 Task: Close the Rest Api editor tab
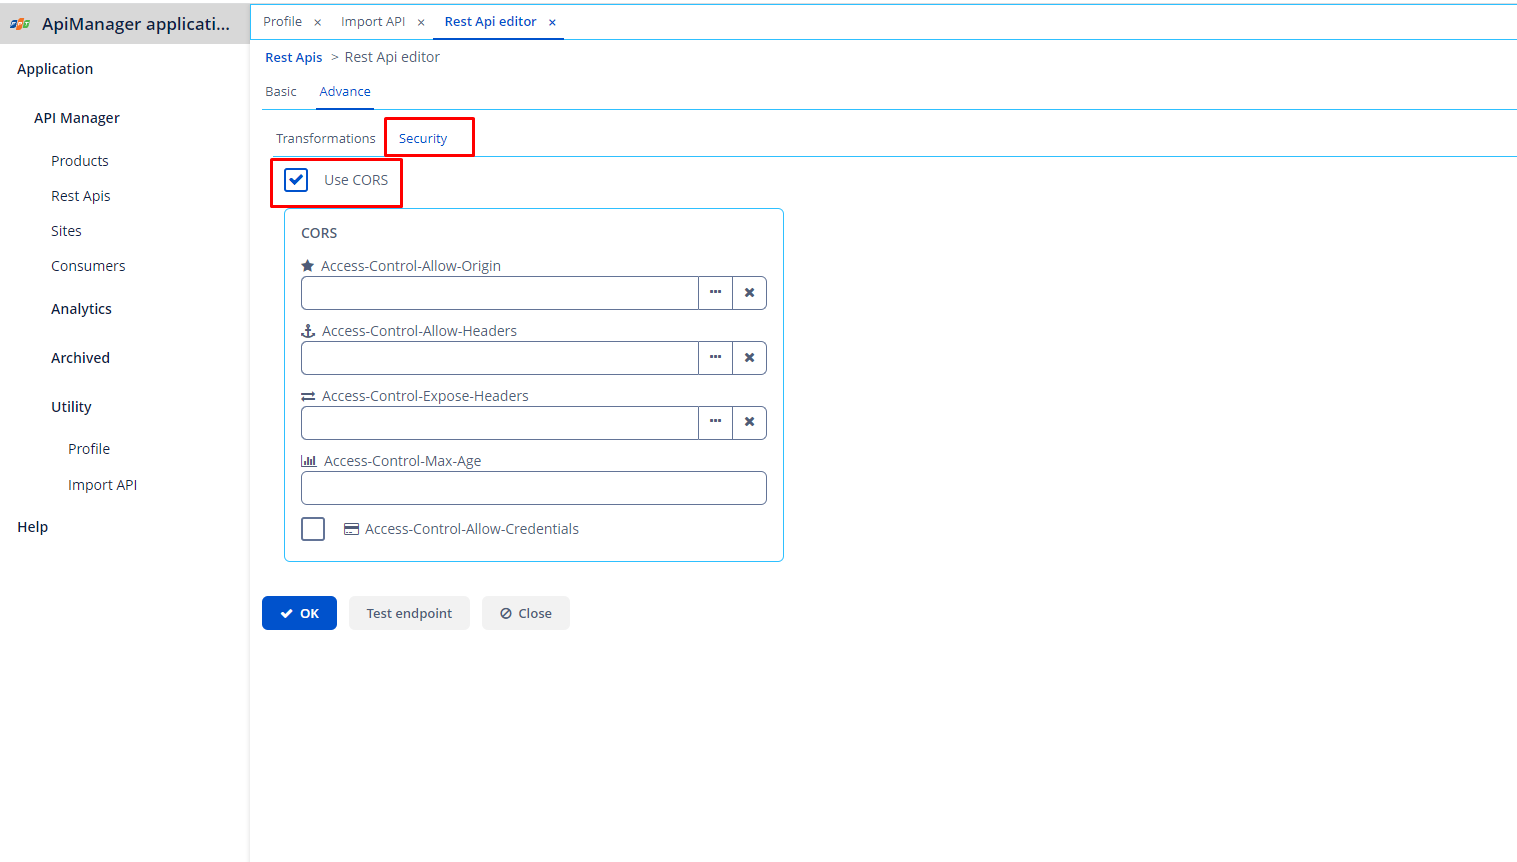point(552,22)
